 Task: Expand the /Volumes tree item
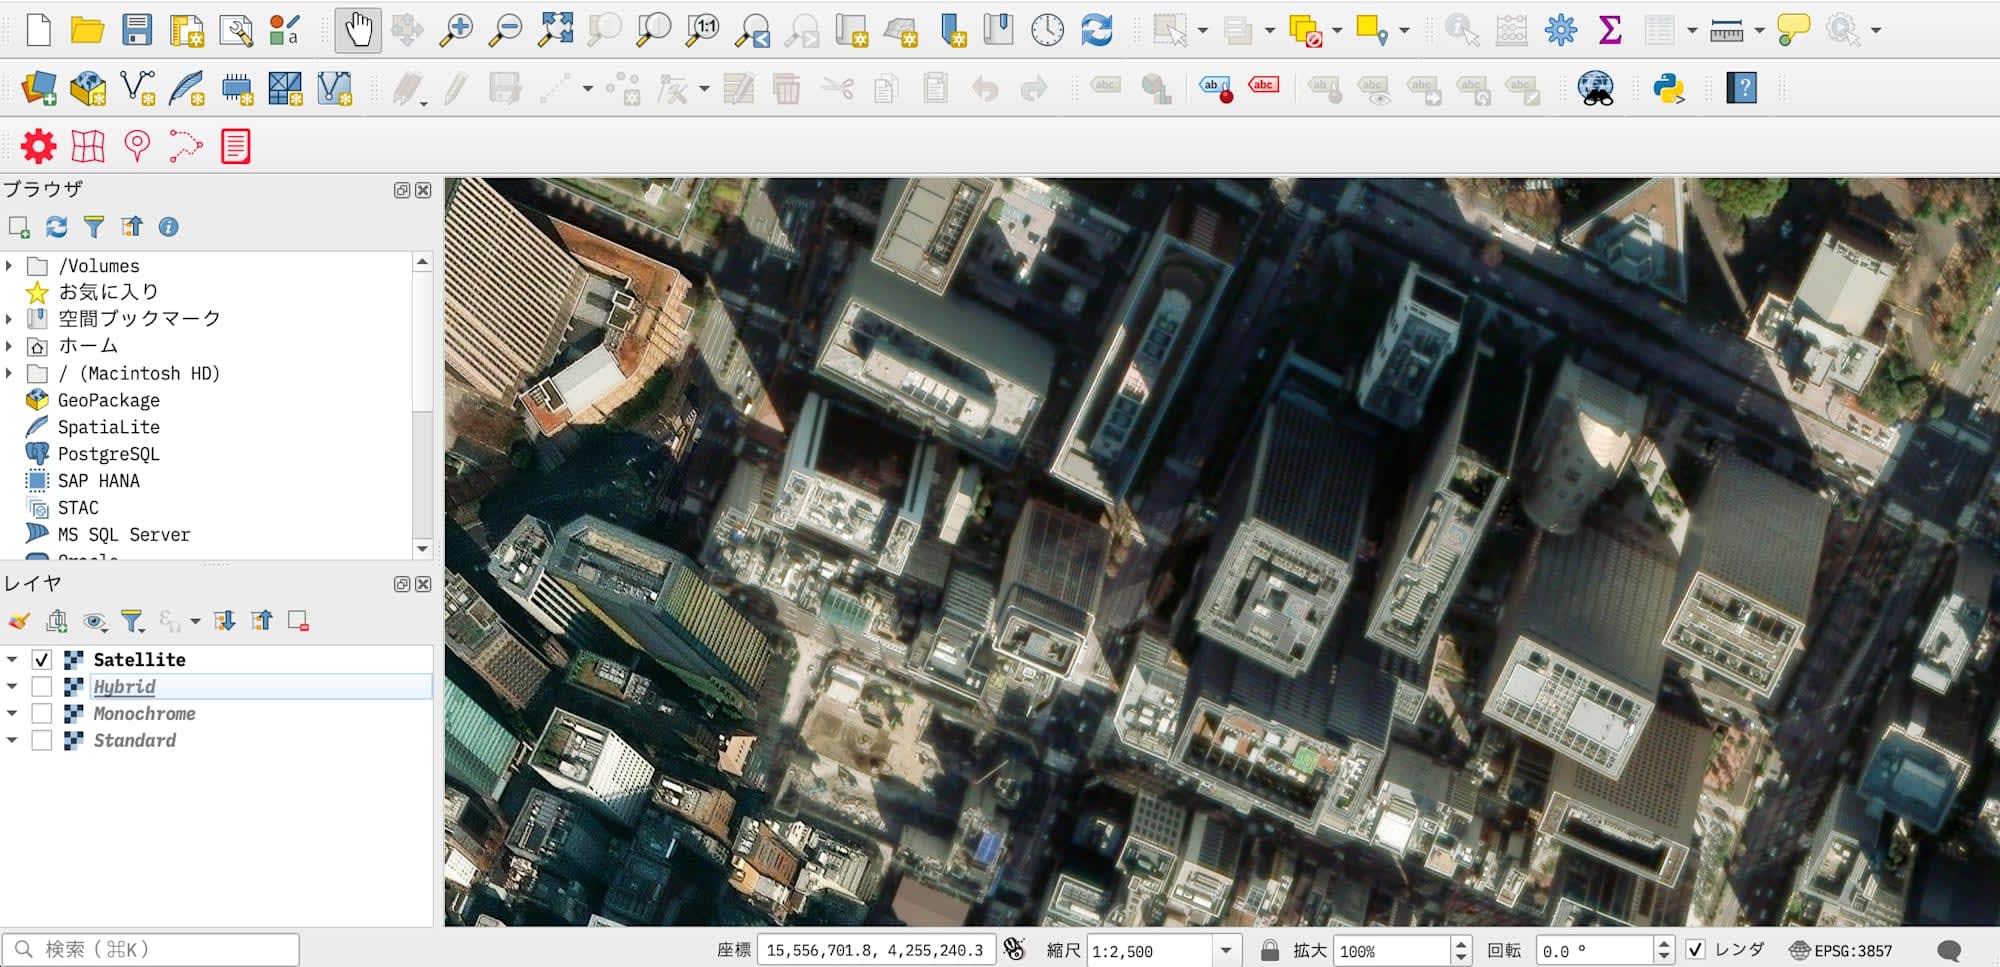tap(10, 266)
